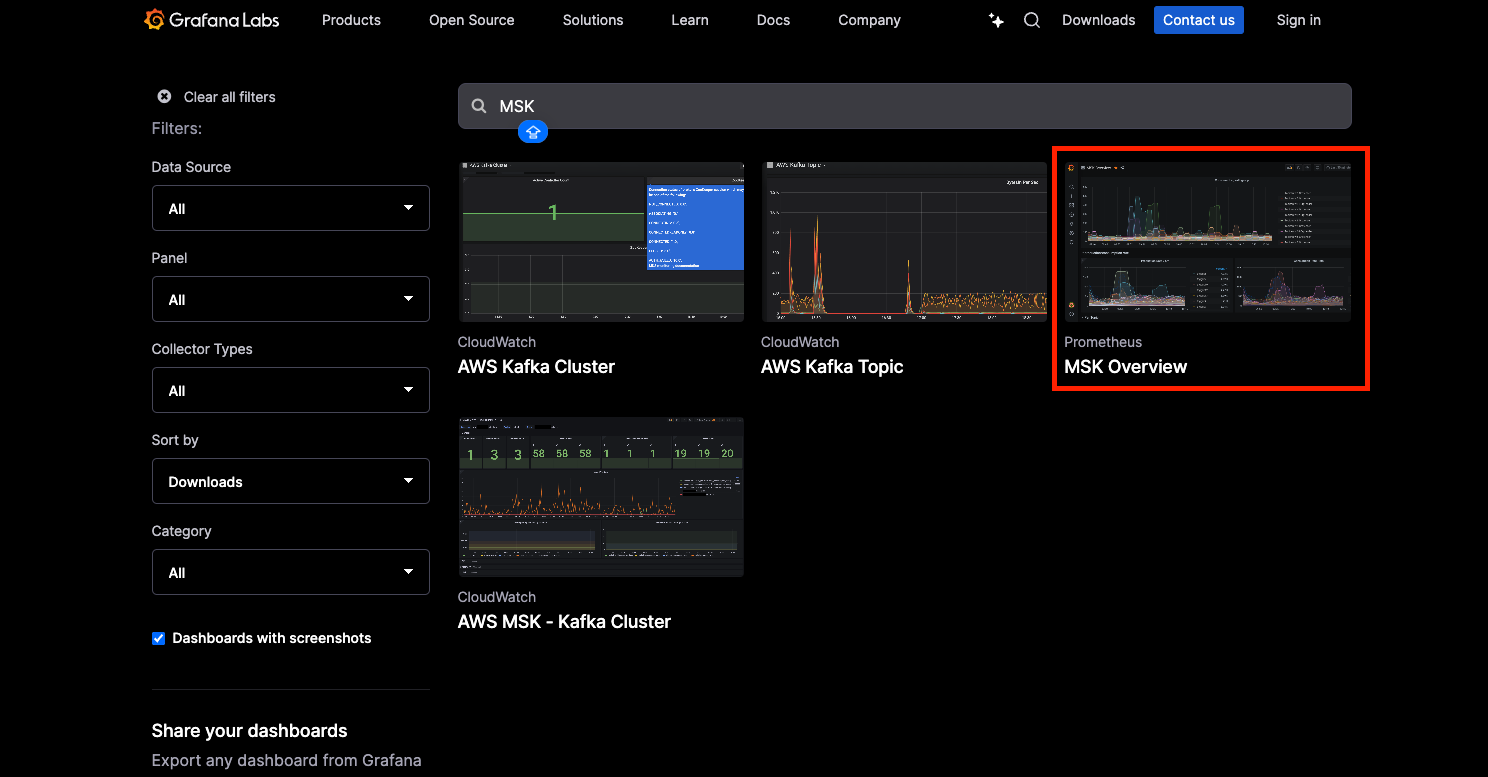Click the Clear all filters X icon
This screenshot has width=1488, height=777.
[x=164, y=97]
